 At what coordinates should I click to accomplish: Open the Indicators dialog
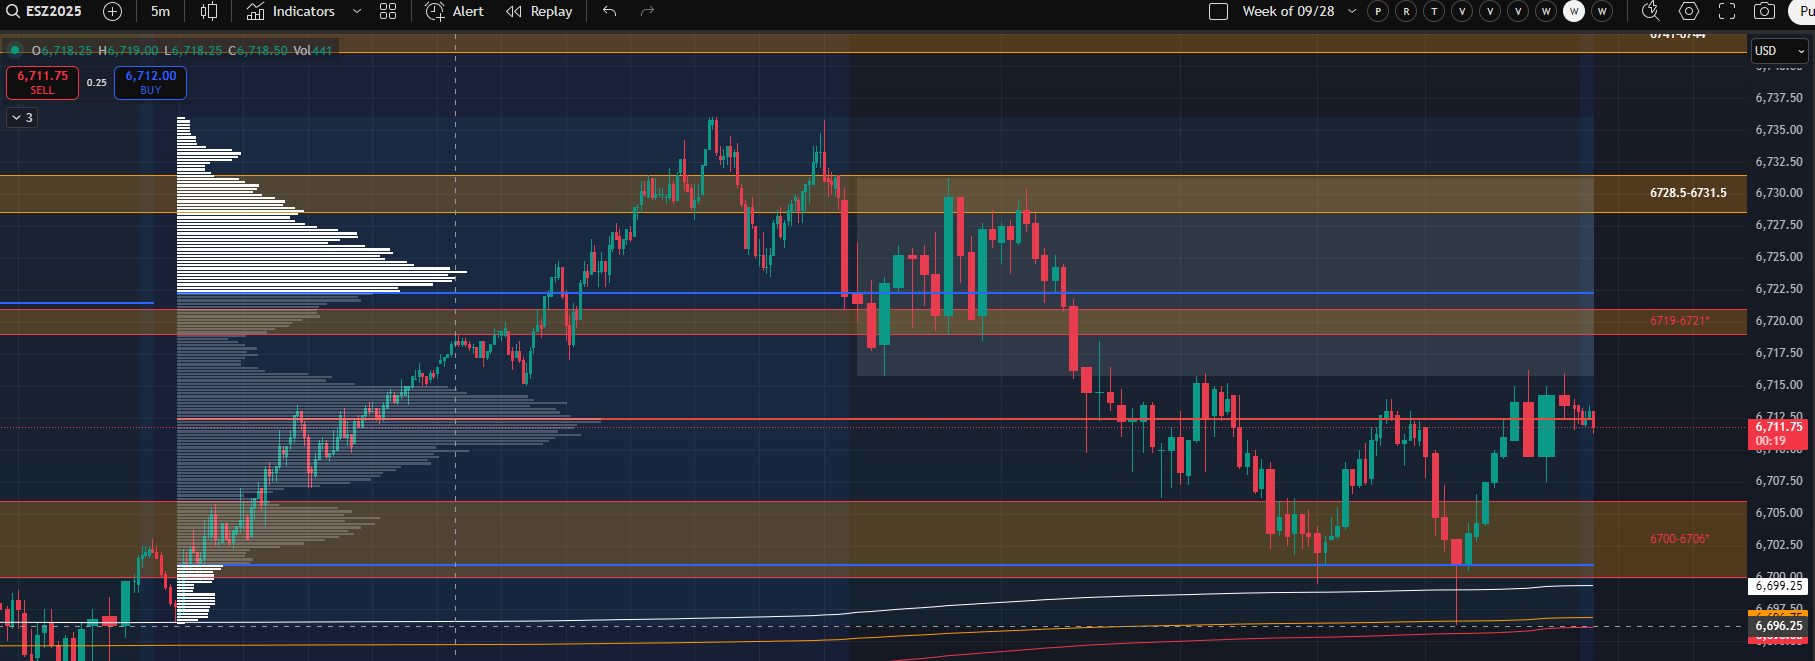pos(291,11)
